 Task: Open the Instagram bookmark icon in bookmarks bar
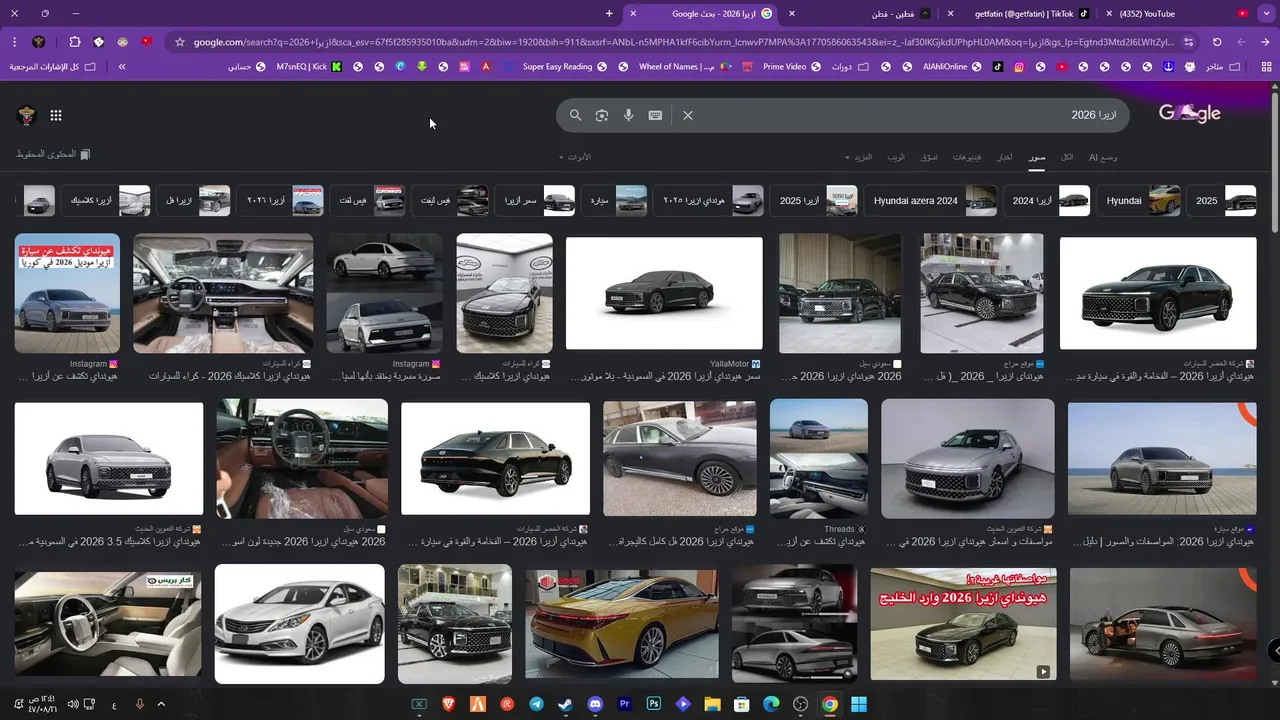[1019, 67]
